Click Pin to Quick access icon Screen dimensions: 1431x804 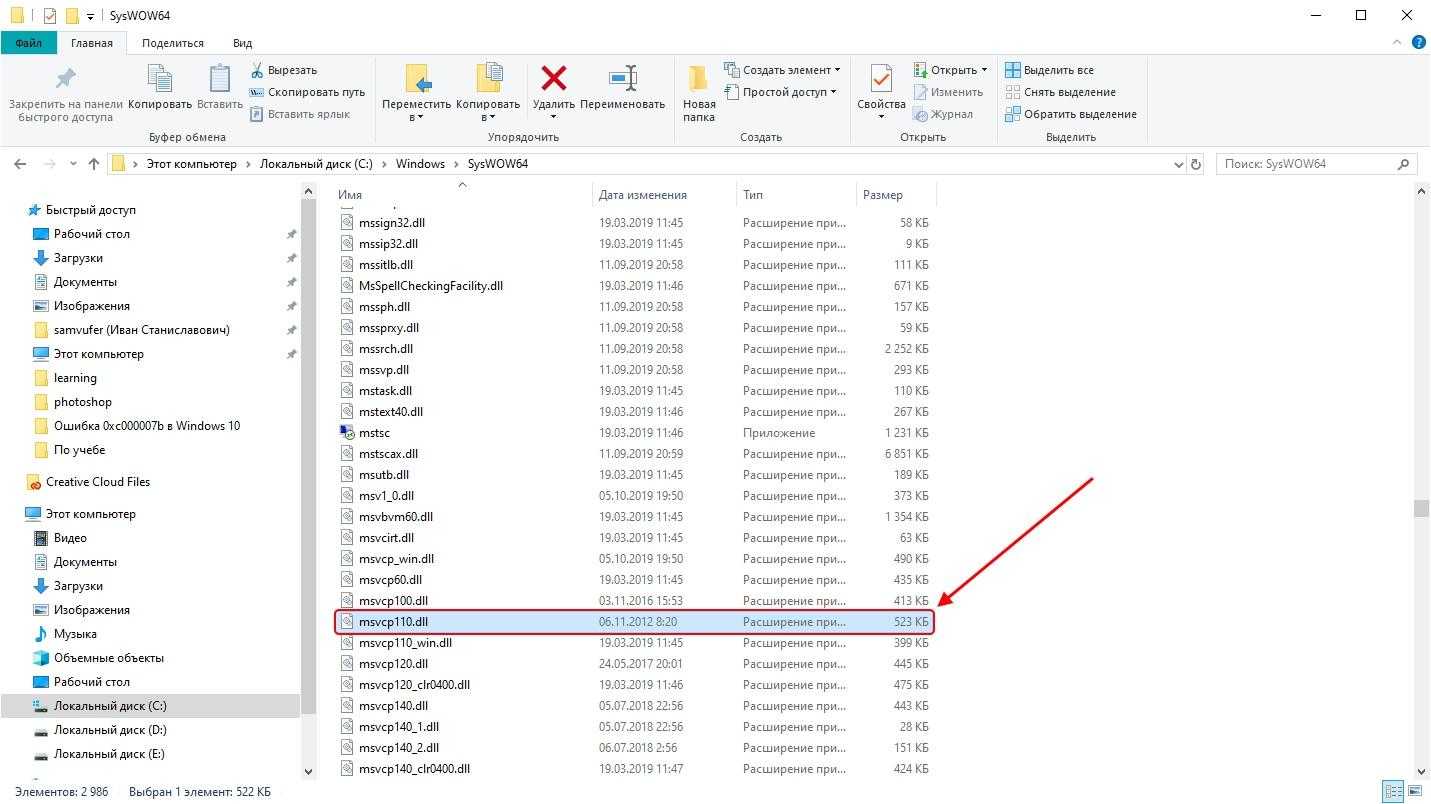65,80
